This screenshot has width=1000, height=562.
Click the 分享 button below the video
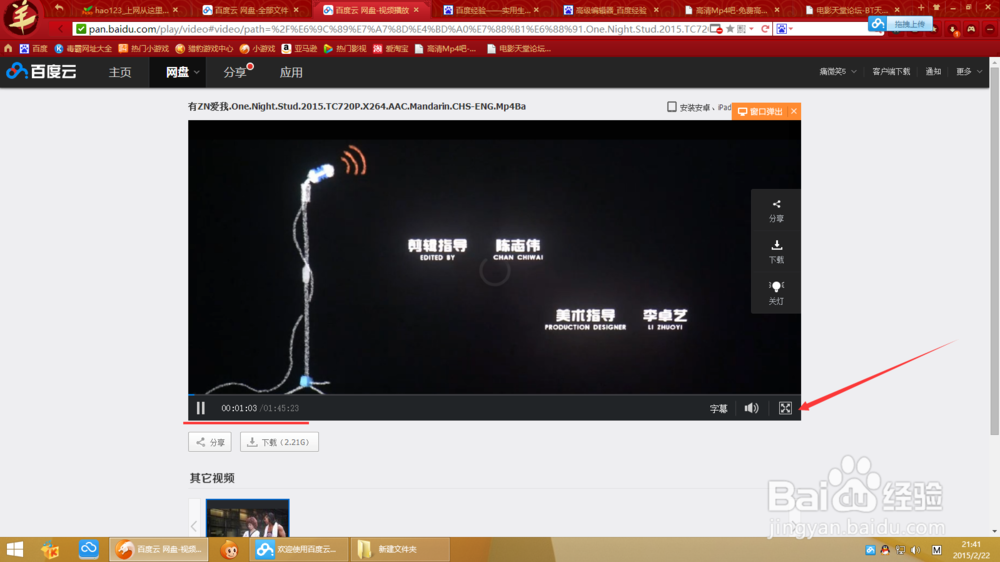coord(210,442)
